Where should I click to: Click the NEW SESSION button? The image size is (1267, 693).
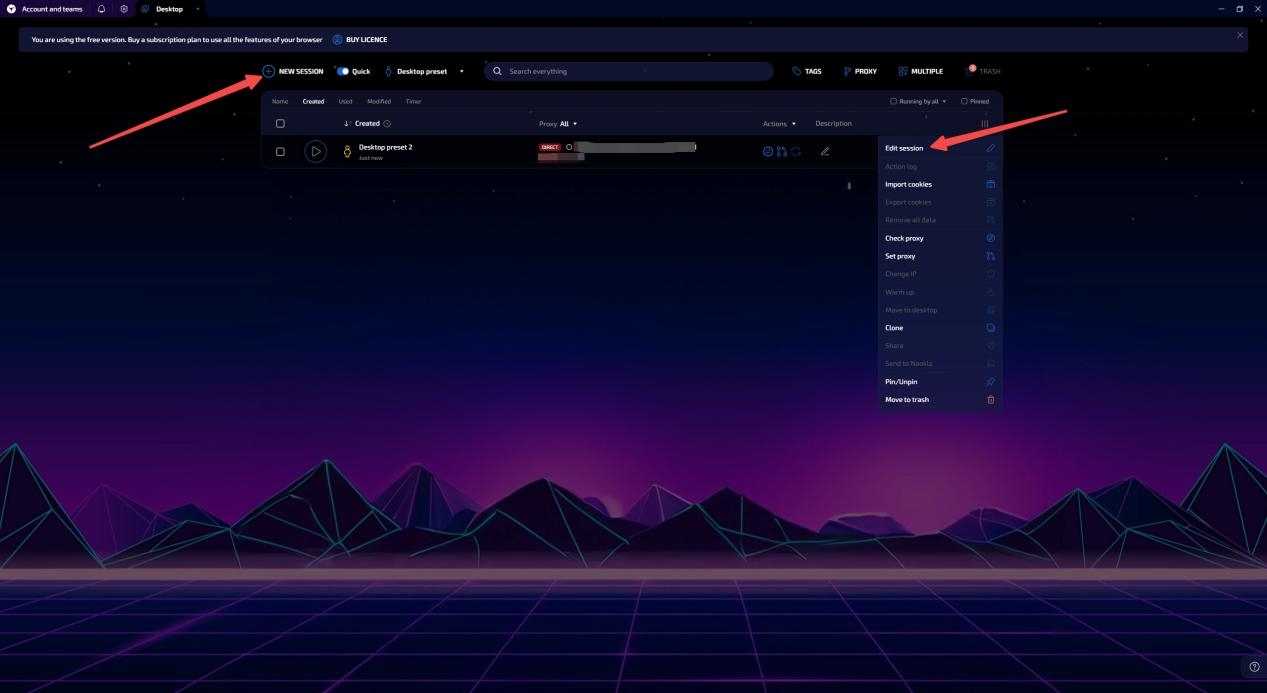[293, 71]
